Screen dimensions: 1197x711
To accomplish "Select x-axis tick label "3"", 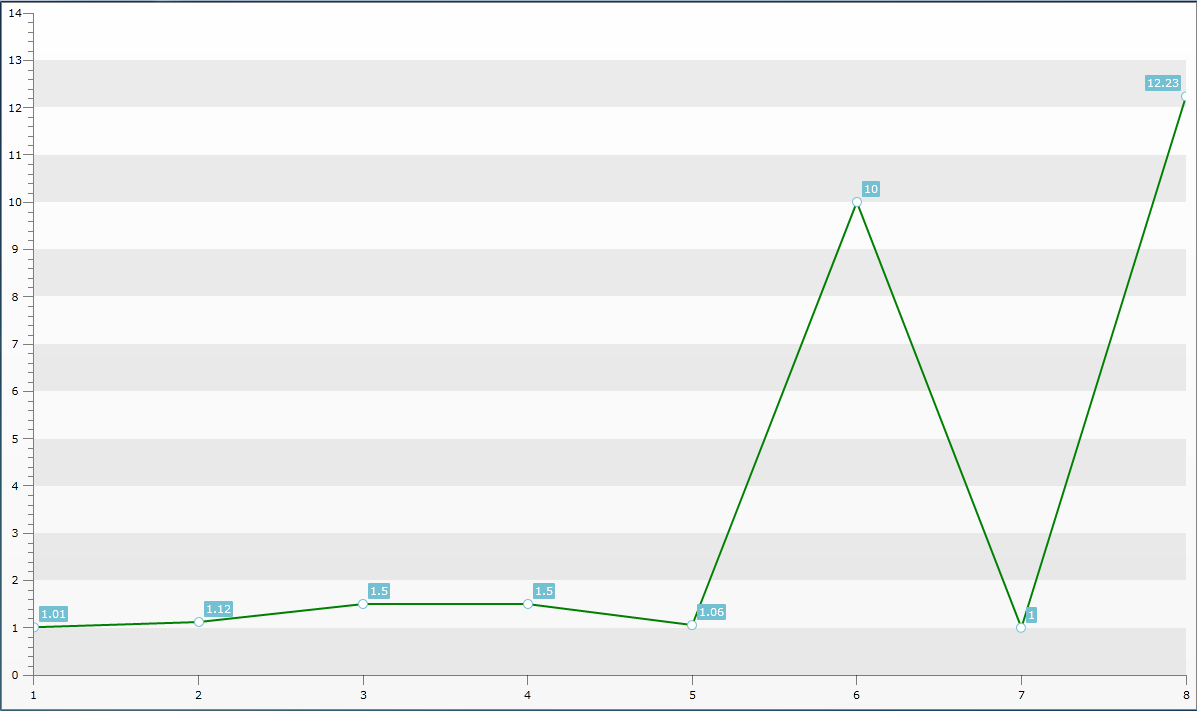I will click(x=363, y=695).
